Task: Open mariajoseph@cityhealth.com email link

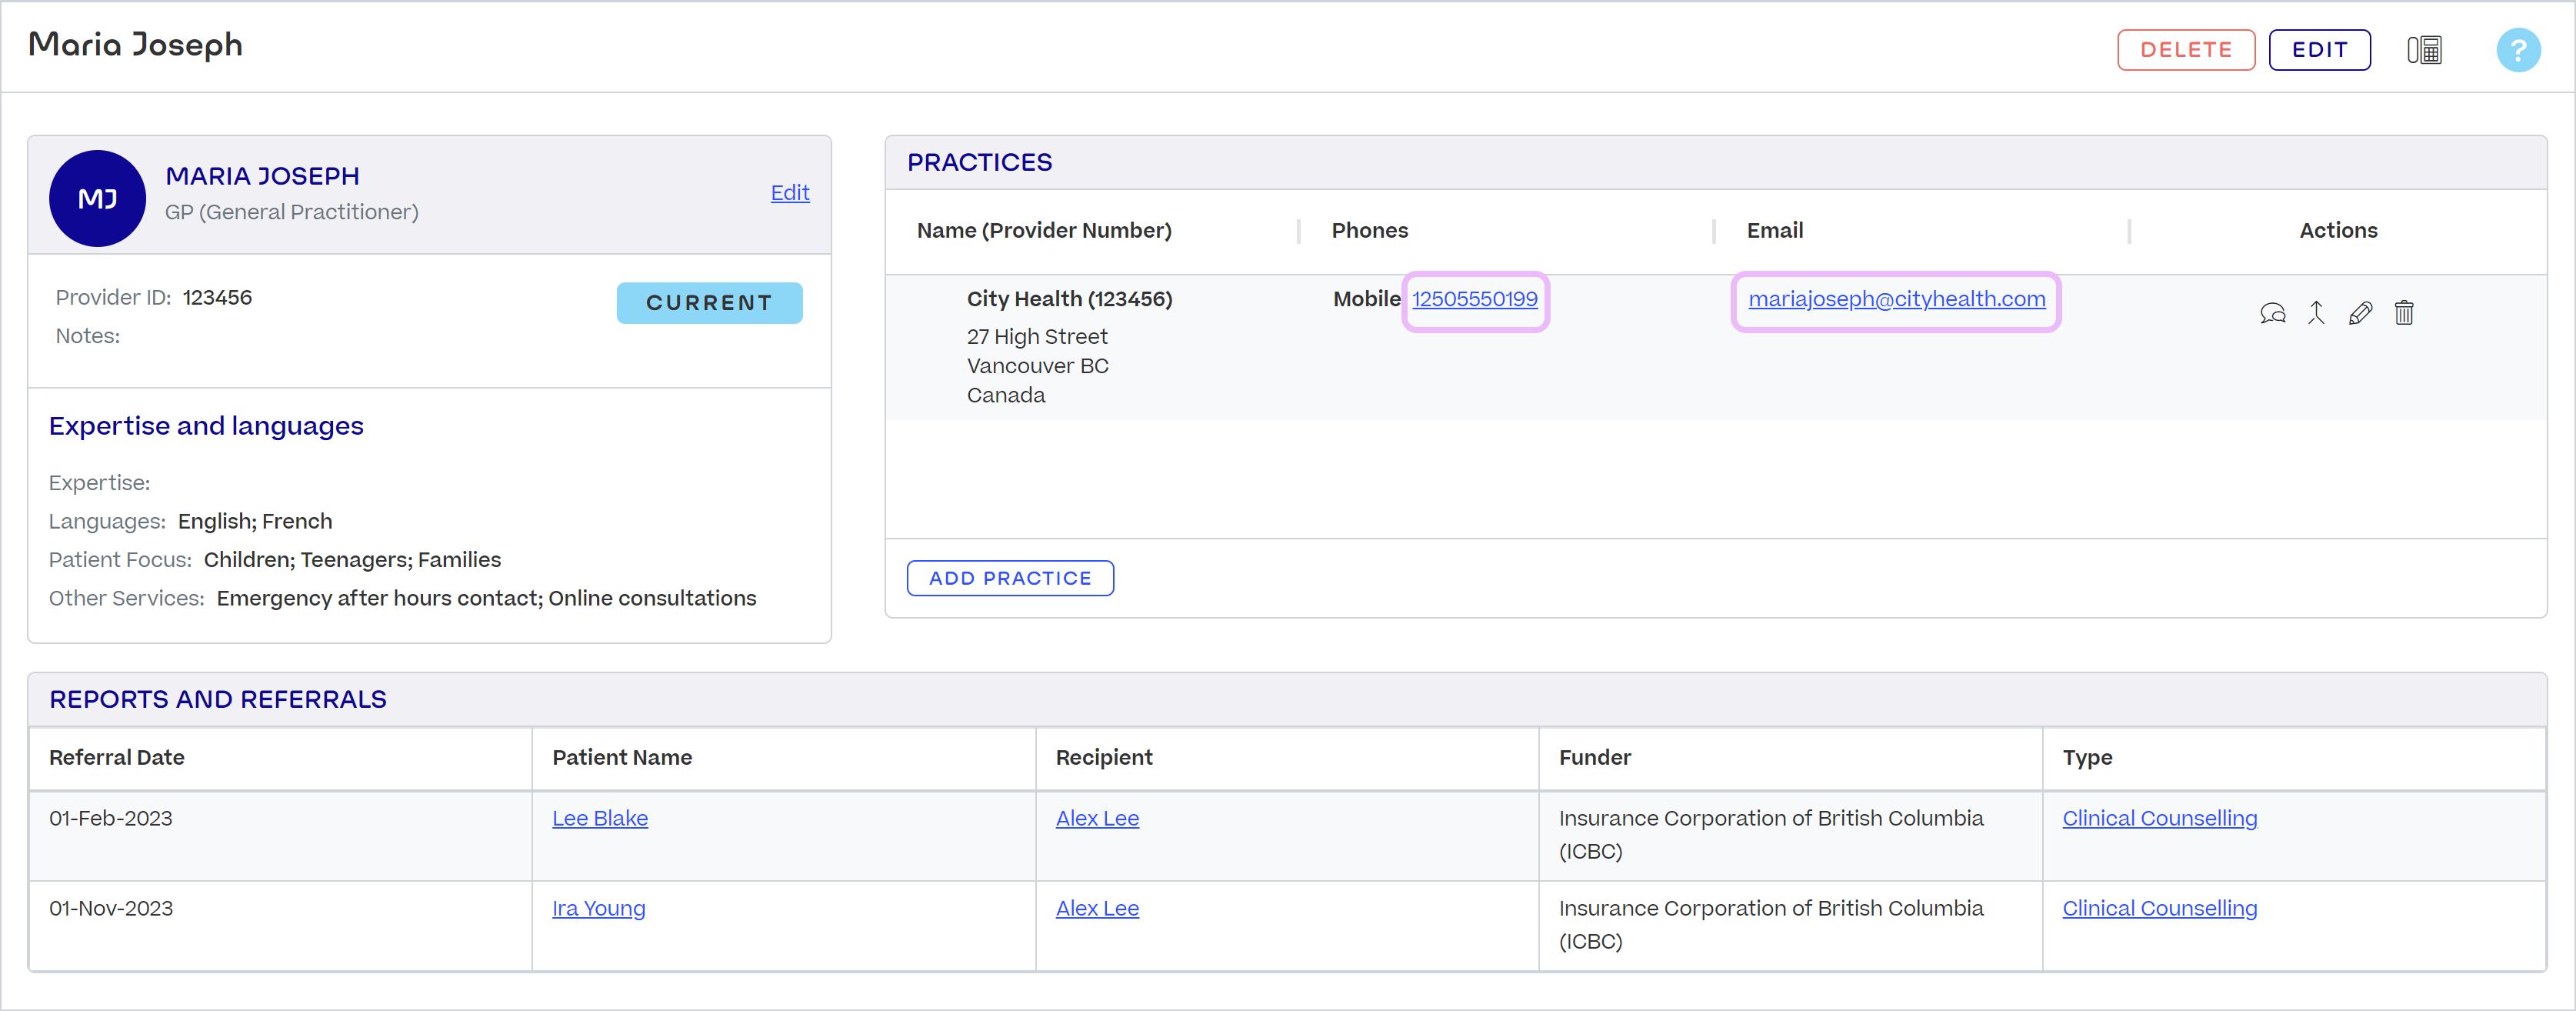Action: (x=1896, y=299)
